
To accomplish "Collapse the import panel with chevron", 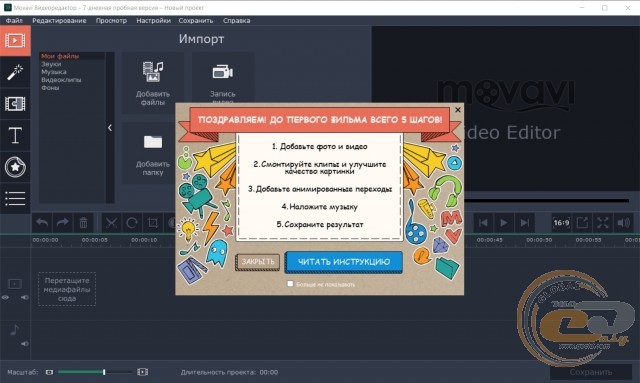I will 110,128.
